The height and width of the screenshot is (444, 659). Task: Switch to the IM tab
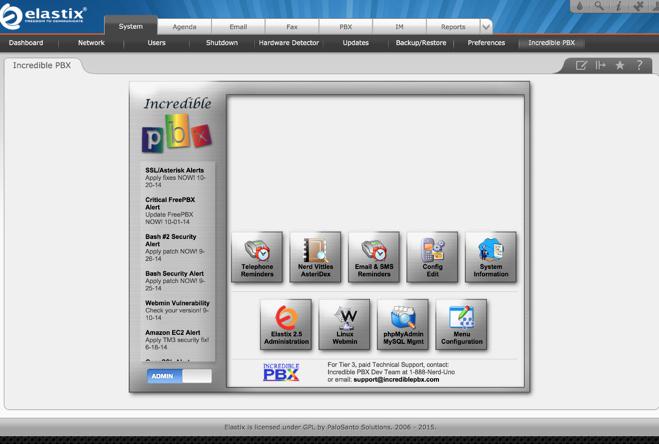[x=399, y=27]
